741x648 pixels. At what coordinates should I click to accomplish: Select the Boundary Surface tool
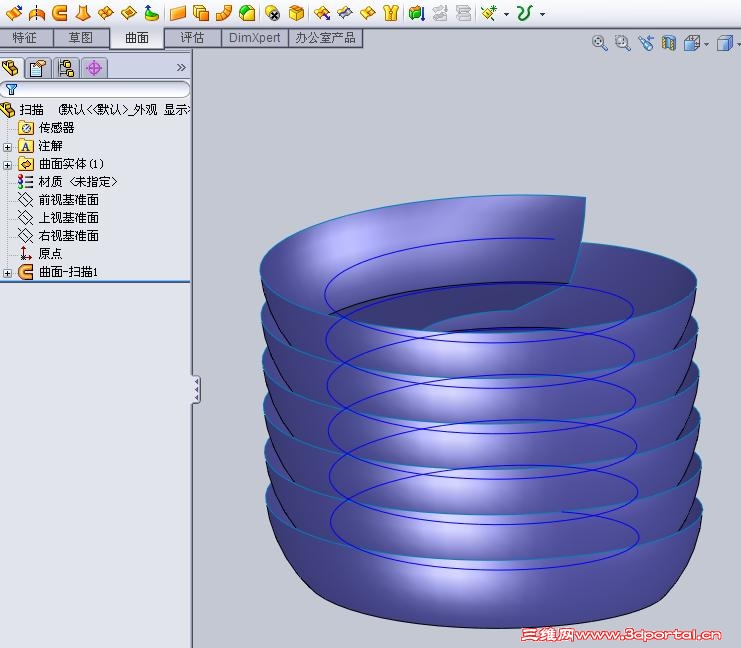(x=105, y=13)
